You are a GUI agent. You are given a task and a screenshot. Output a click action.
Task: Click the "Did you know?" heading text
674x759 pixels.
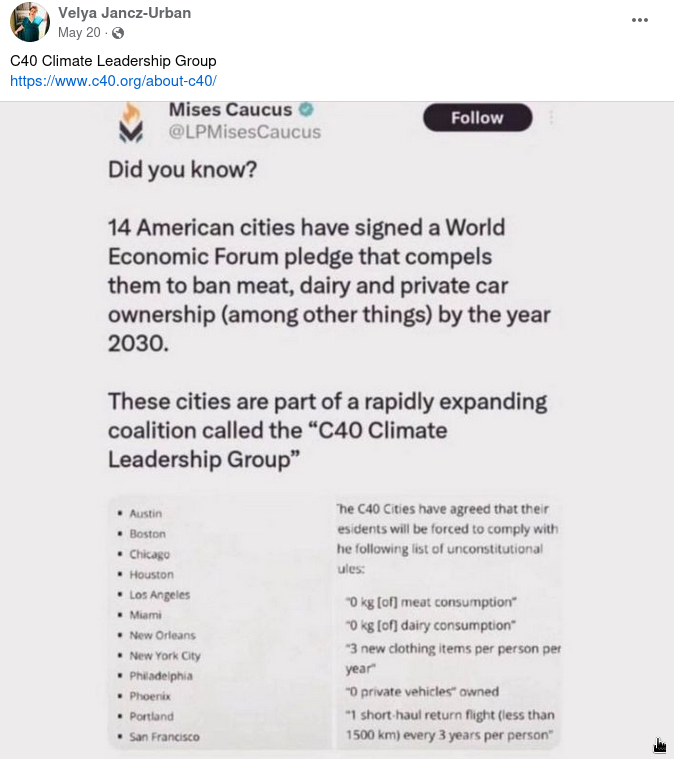183,170
